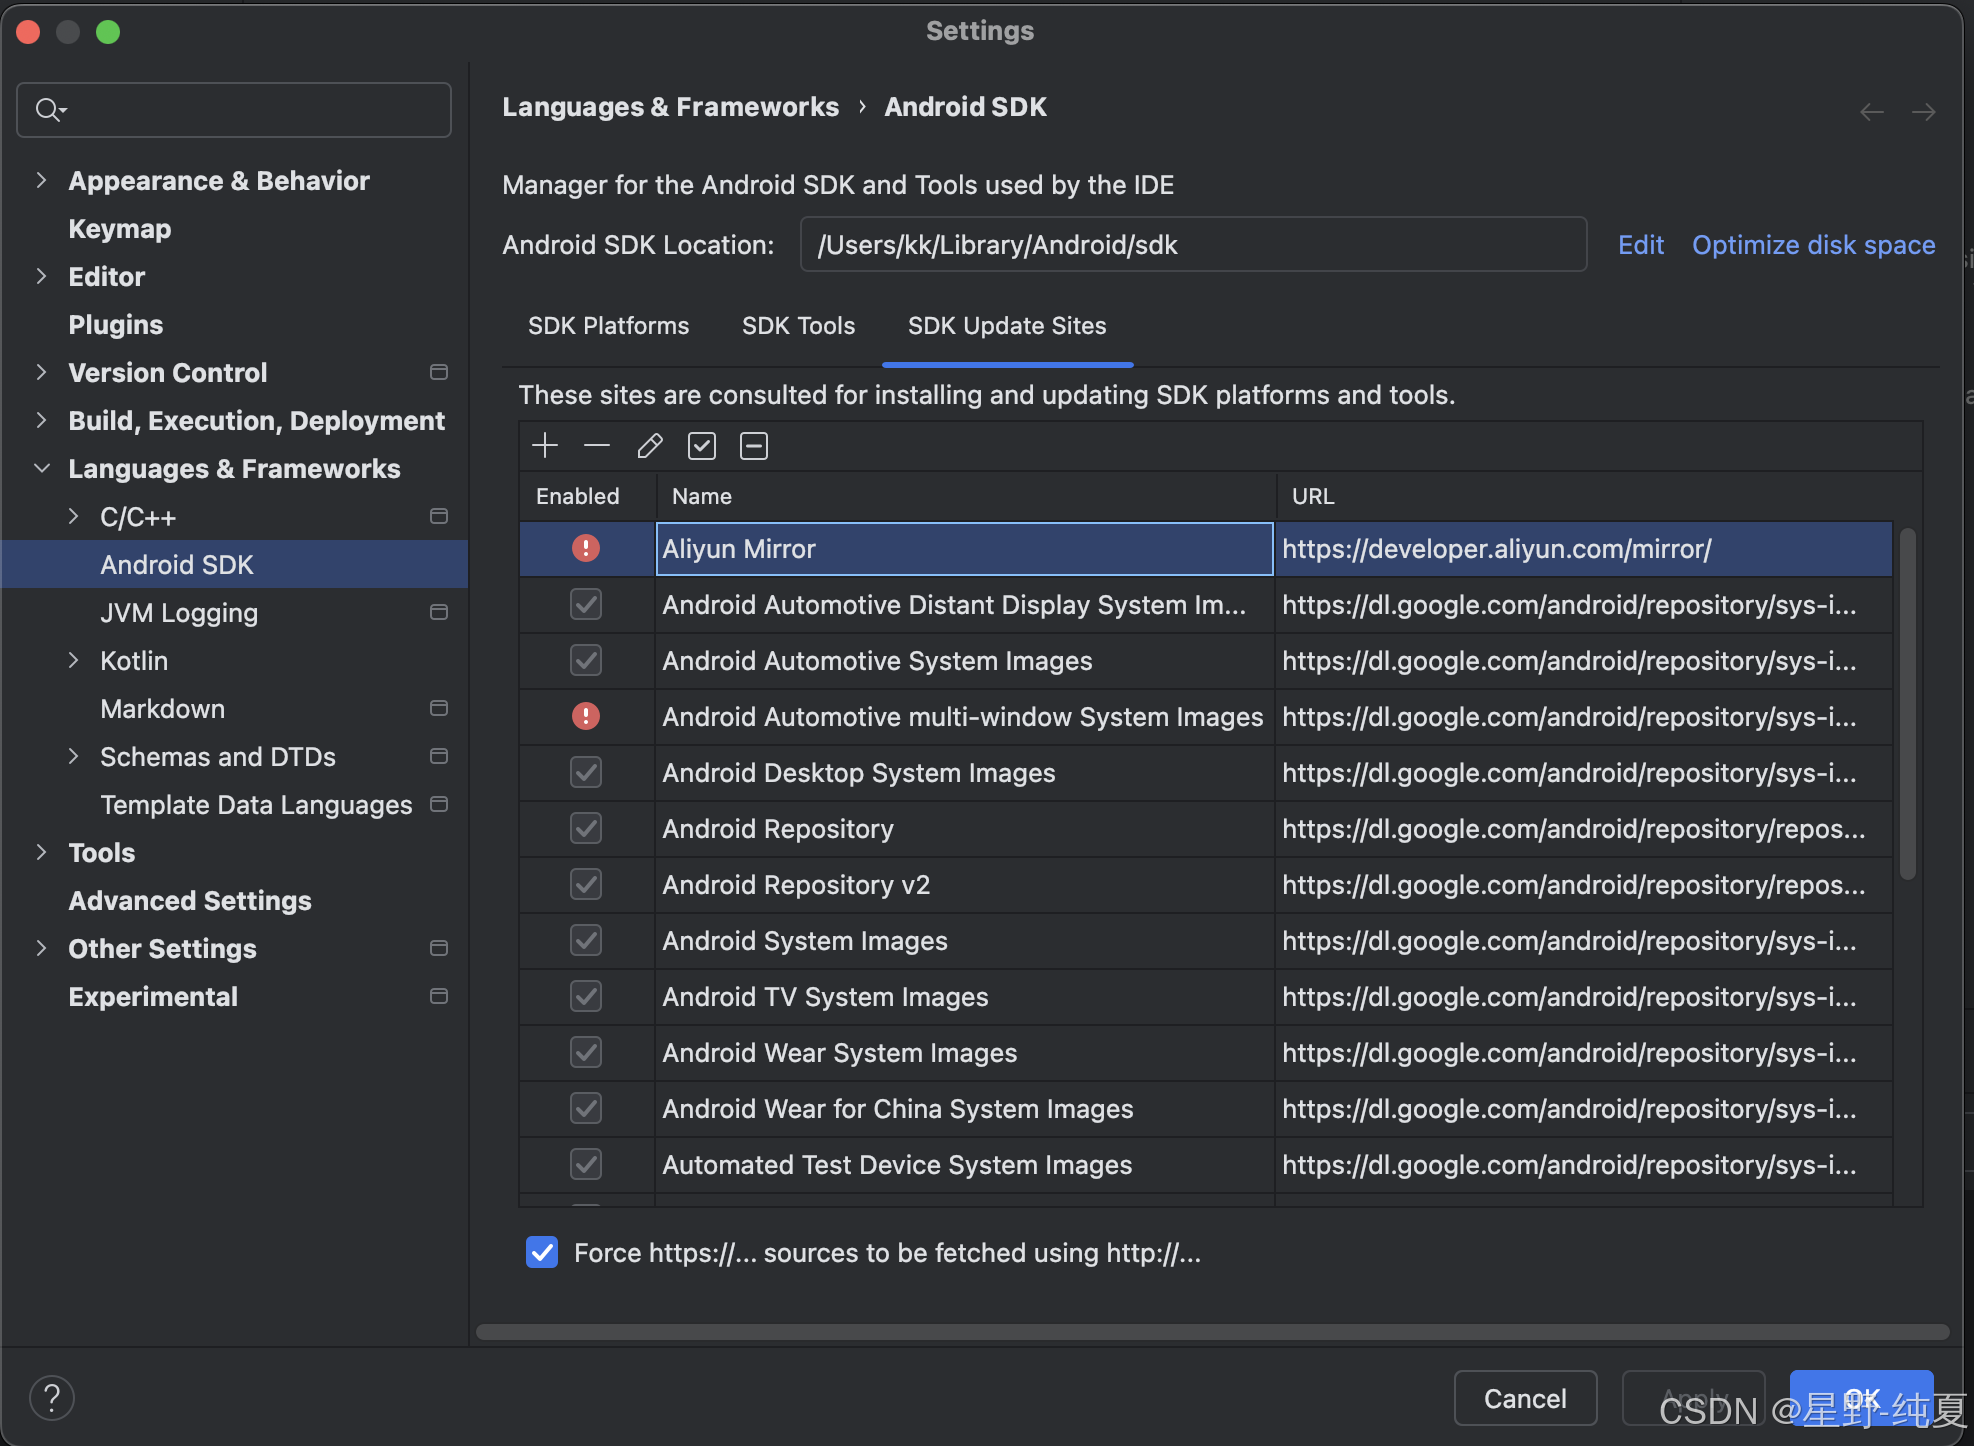Click the settings search field
Image resolution: width=1974 pixels, height=1446 pixels.
point(250,110)
